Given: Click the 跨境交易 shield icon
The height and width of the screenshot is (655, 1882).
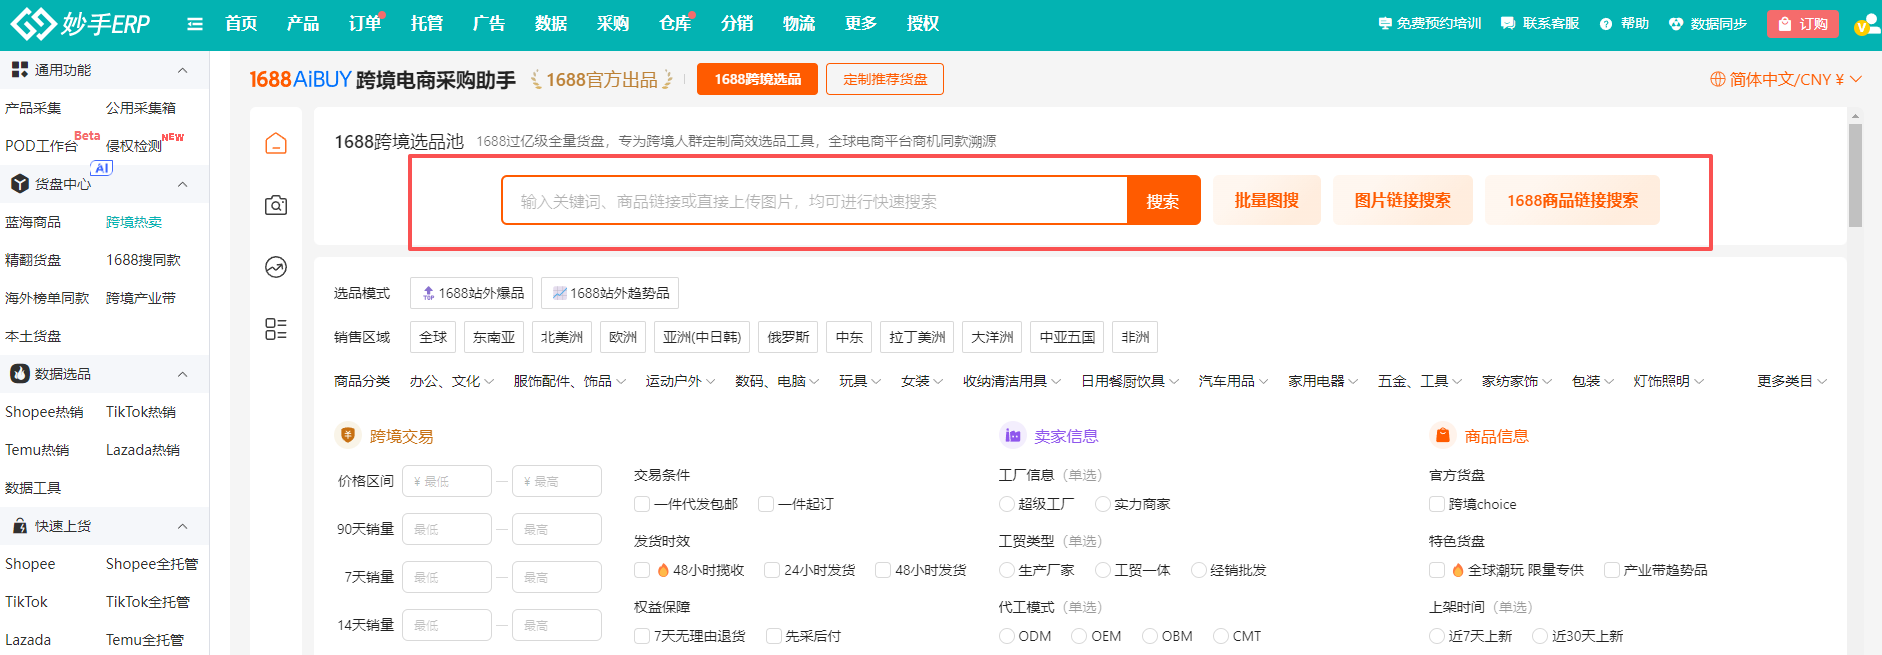Looking at the screenshot, I should click(348, 435).
